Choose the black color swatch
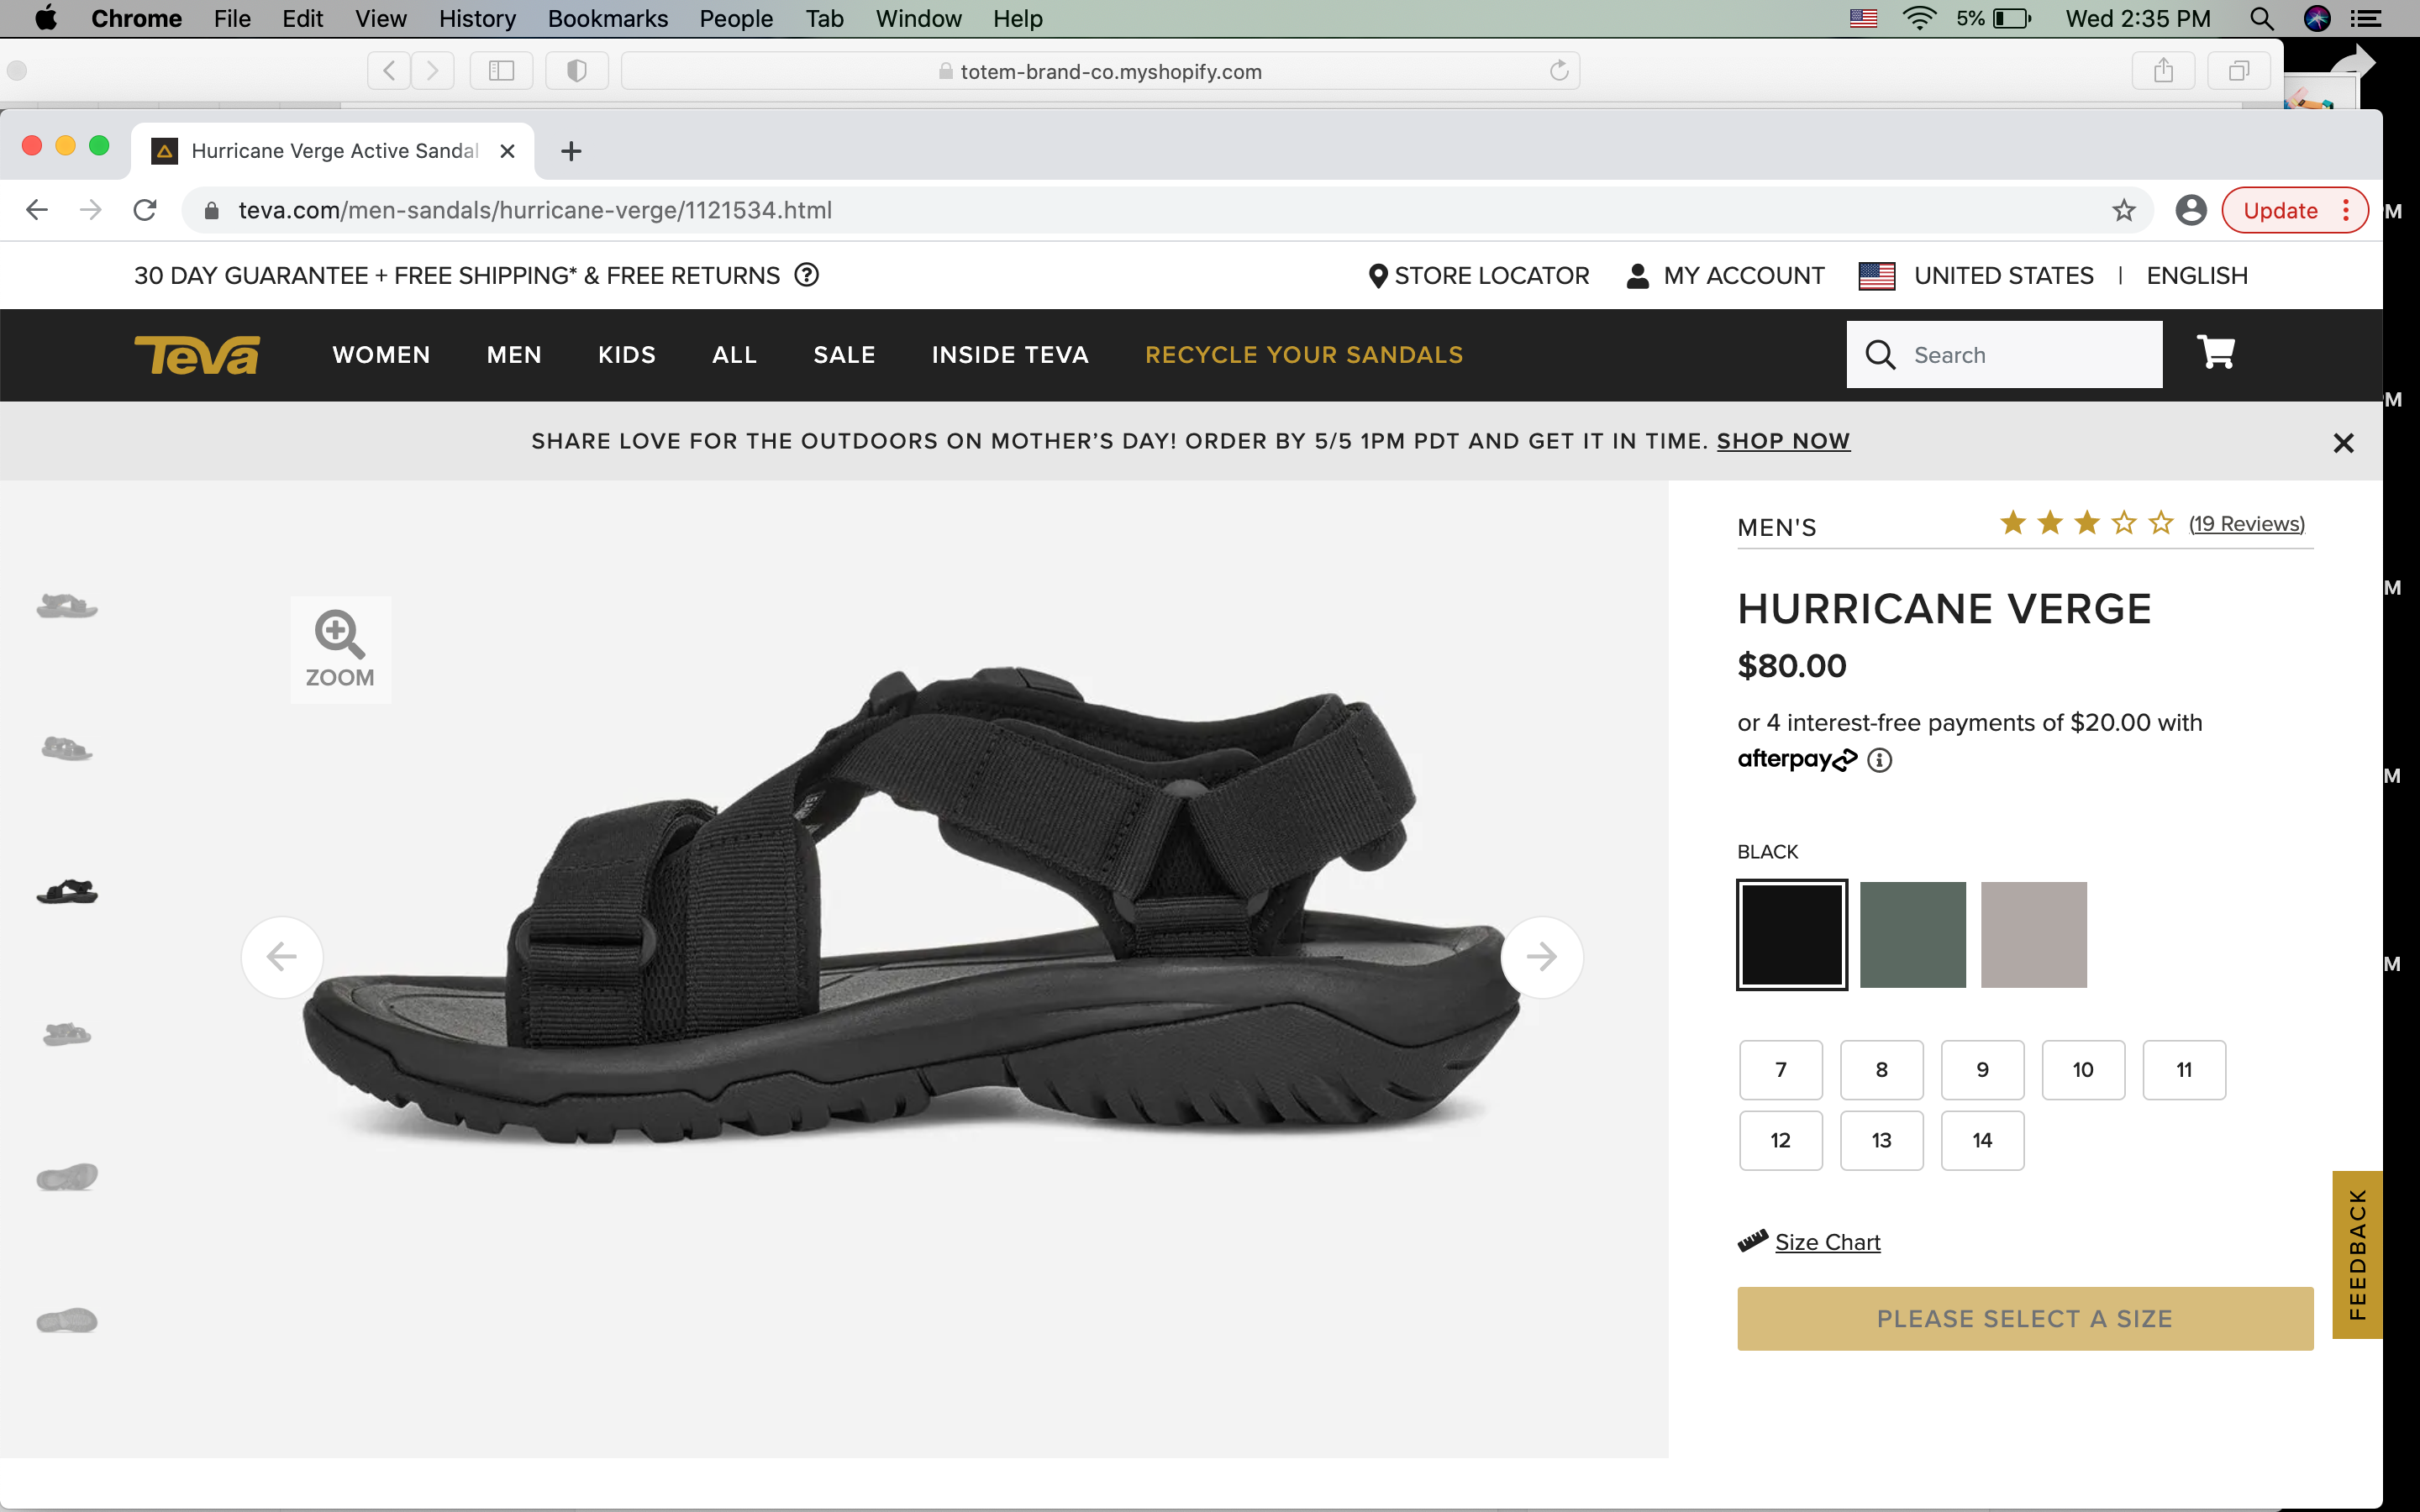 (1791, 935)
